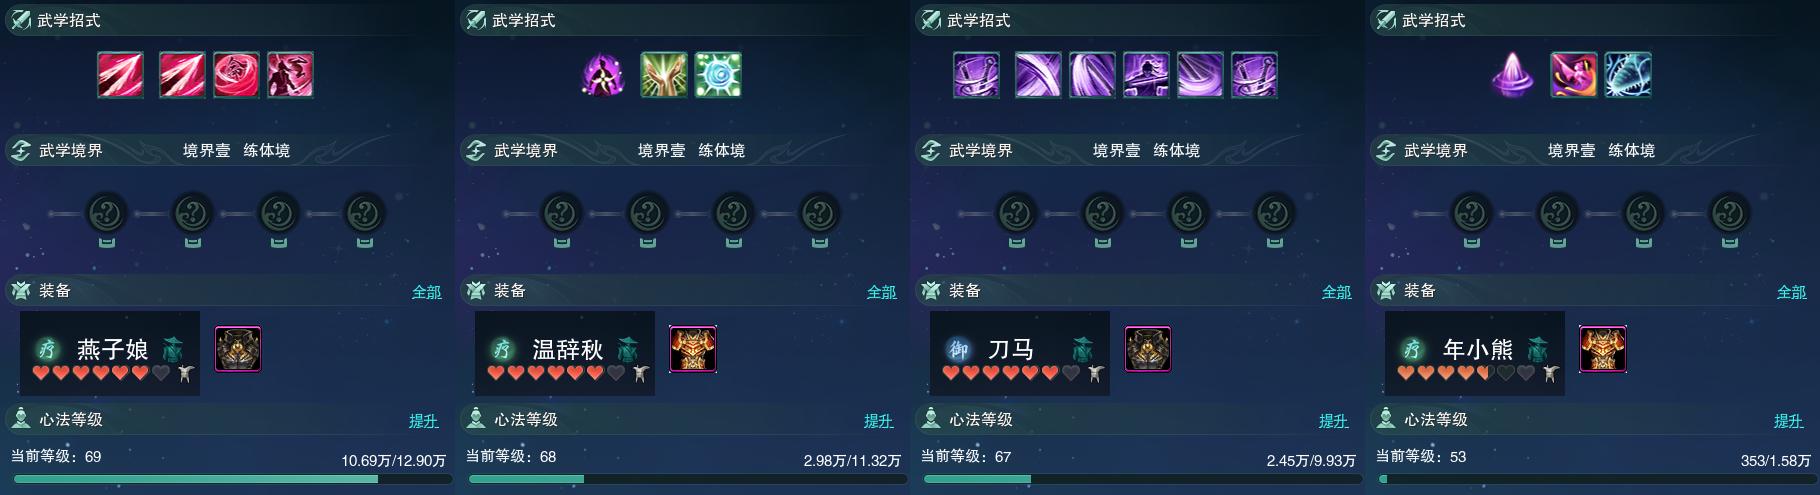Click the level 69 experience progress bar
This screenshot has height=495, width=1820.
point(228,479)
